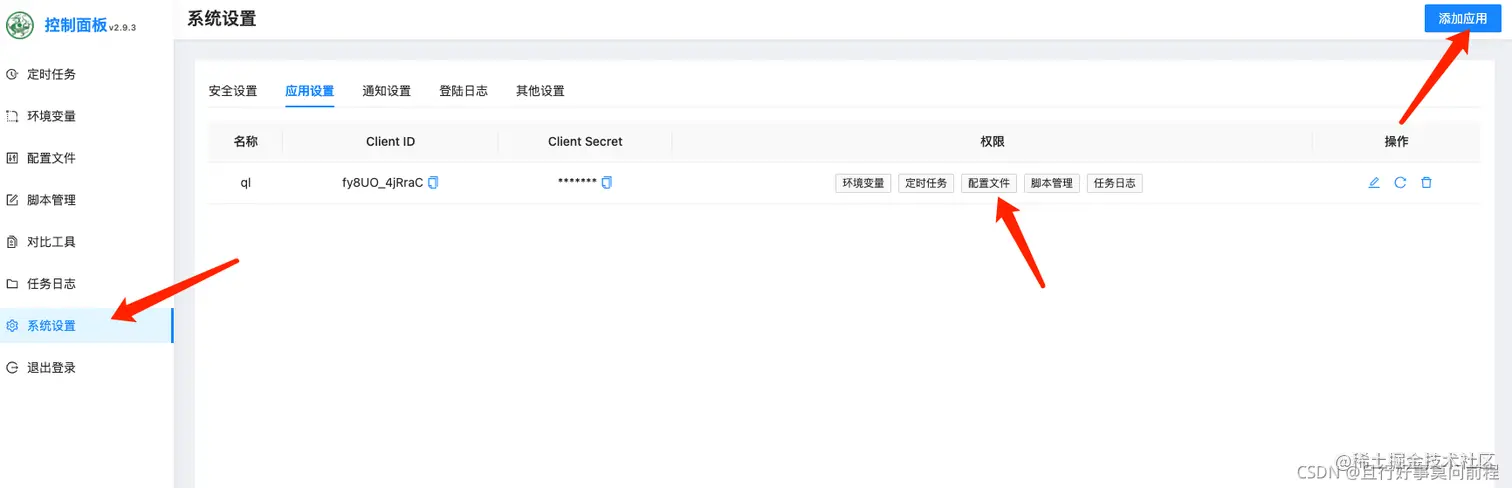
Task: Click the 名称 column header
Action: [x=246, y=142]
